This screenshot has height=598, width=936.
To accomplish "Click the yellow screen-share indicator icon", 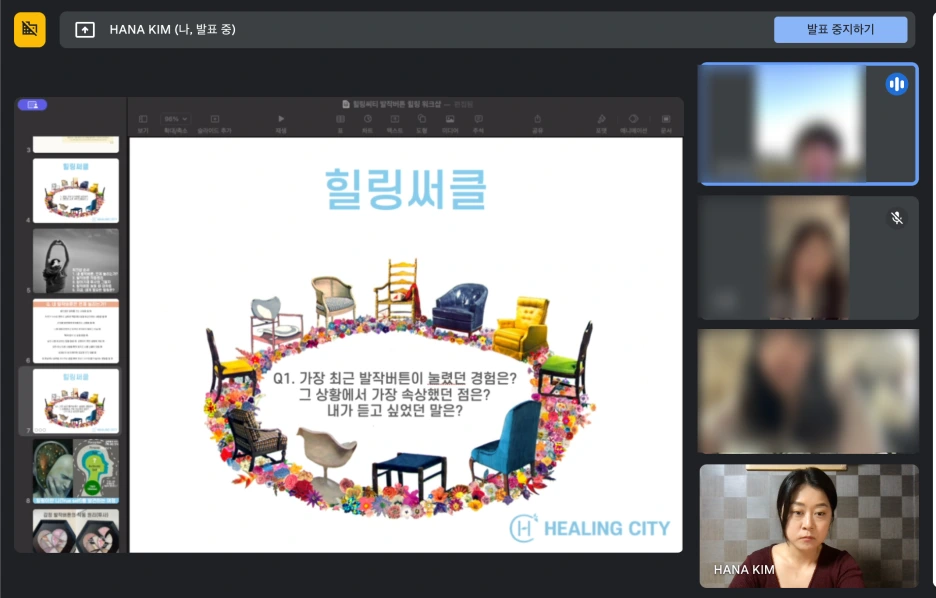I will coord(28,29).
